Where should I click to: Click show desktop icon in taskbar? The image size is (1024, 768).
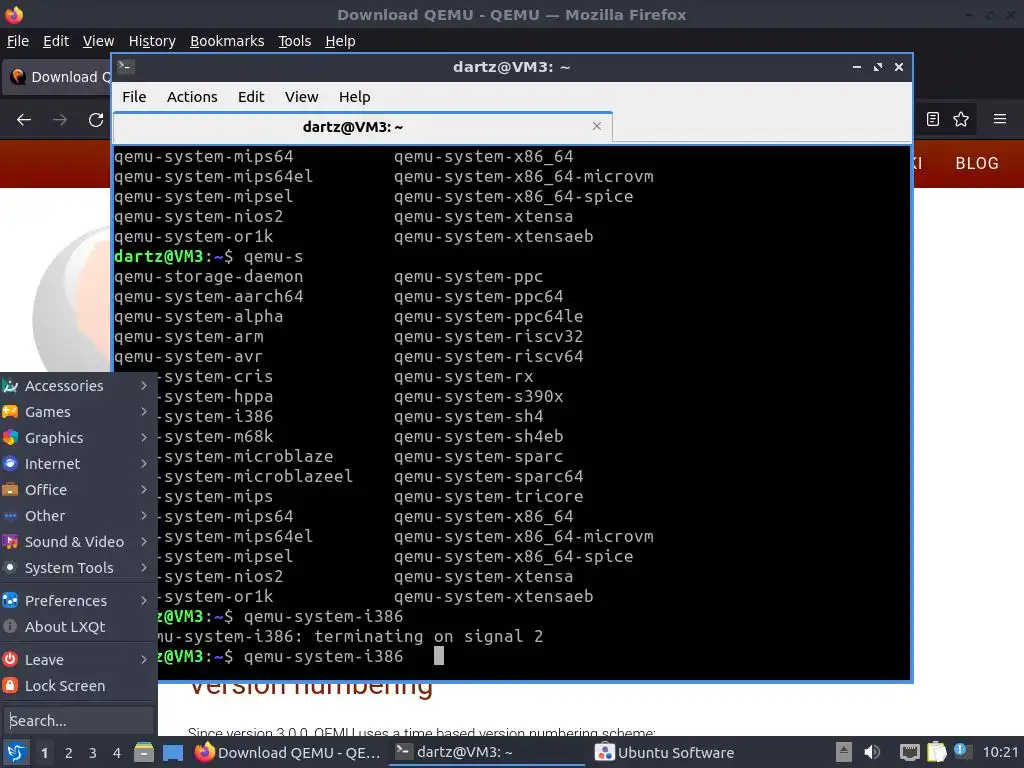pyautogui.click(x=173, y=752)
